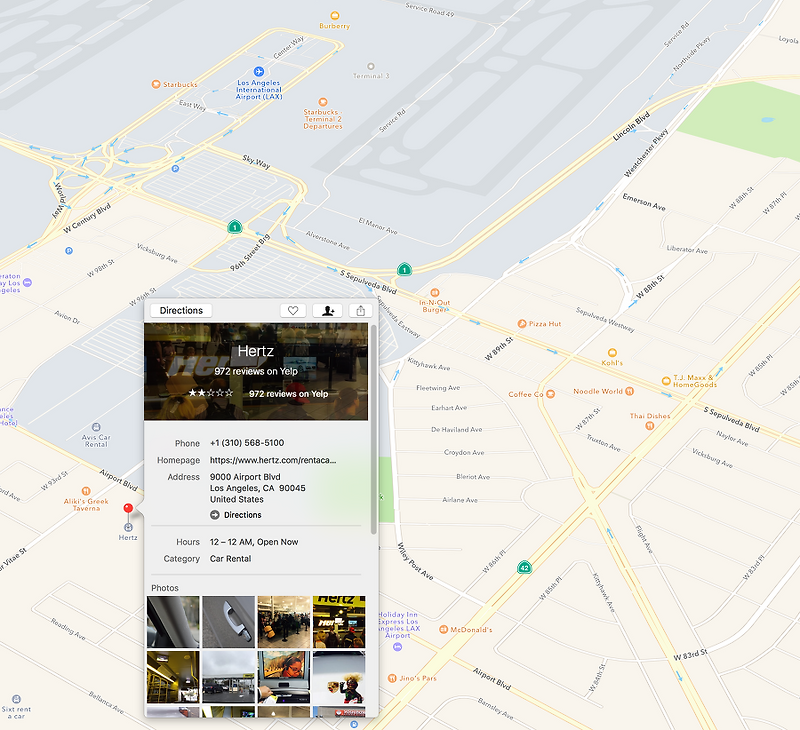Click the Lincoln Blvd road label
Screen dimensions: 800x730
[x=632, y=126]
